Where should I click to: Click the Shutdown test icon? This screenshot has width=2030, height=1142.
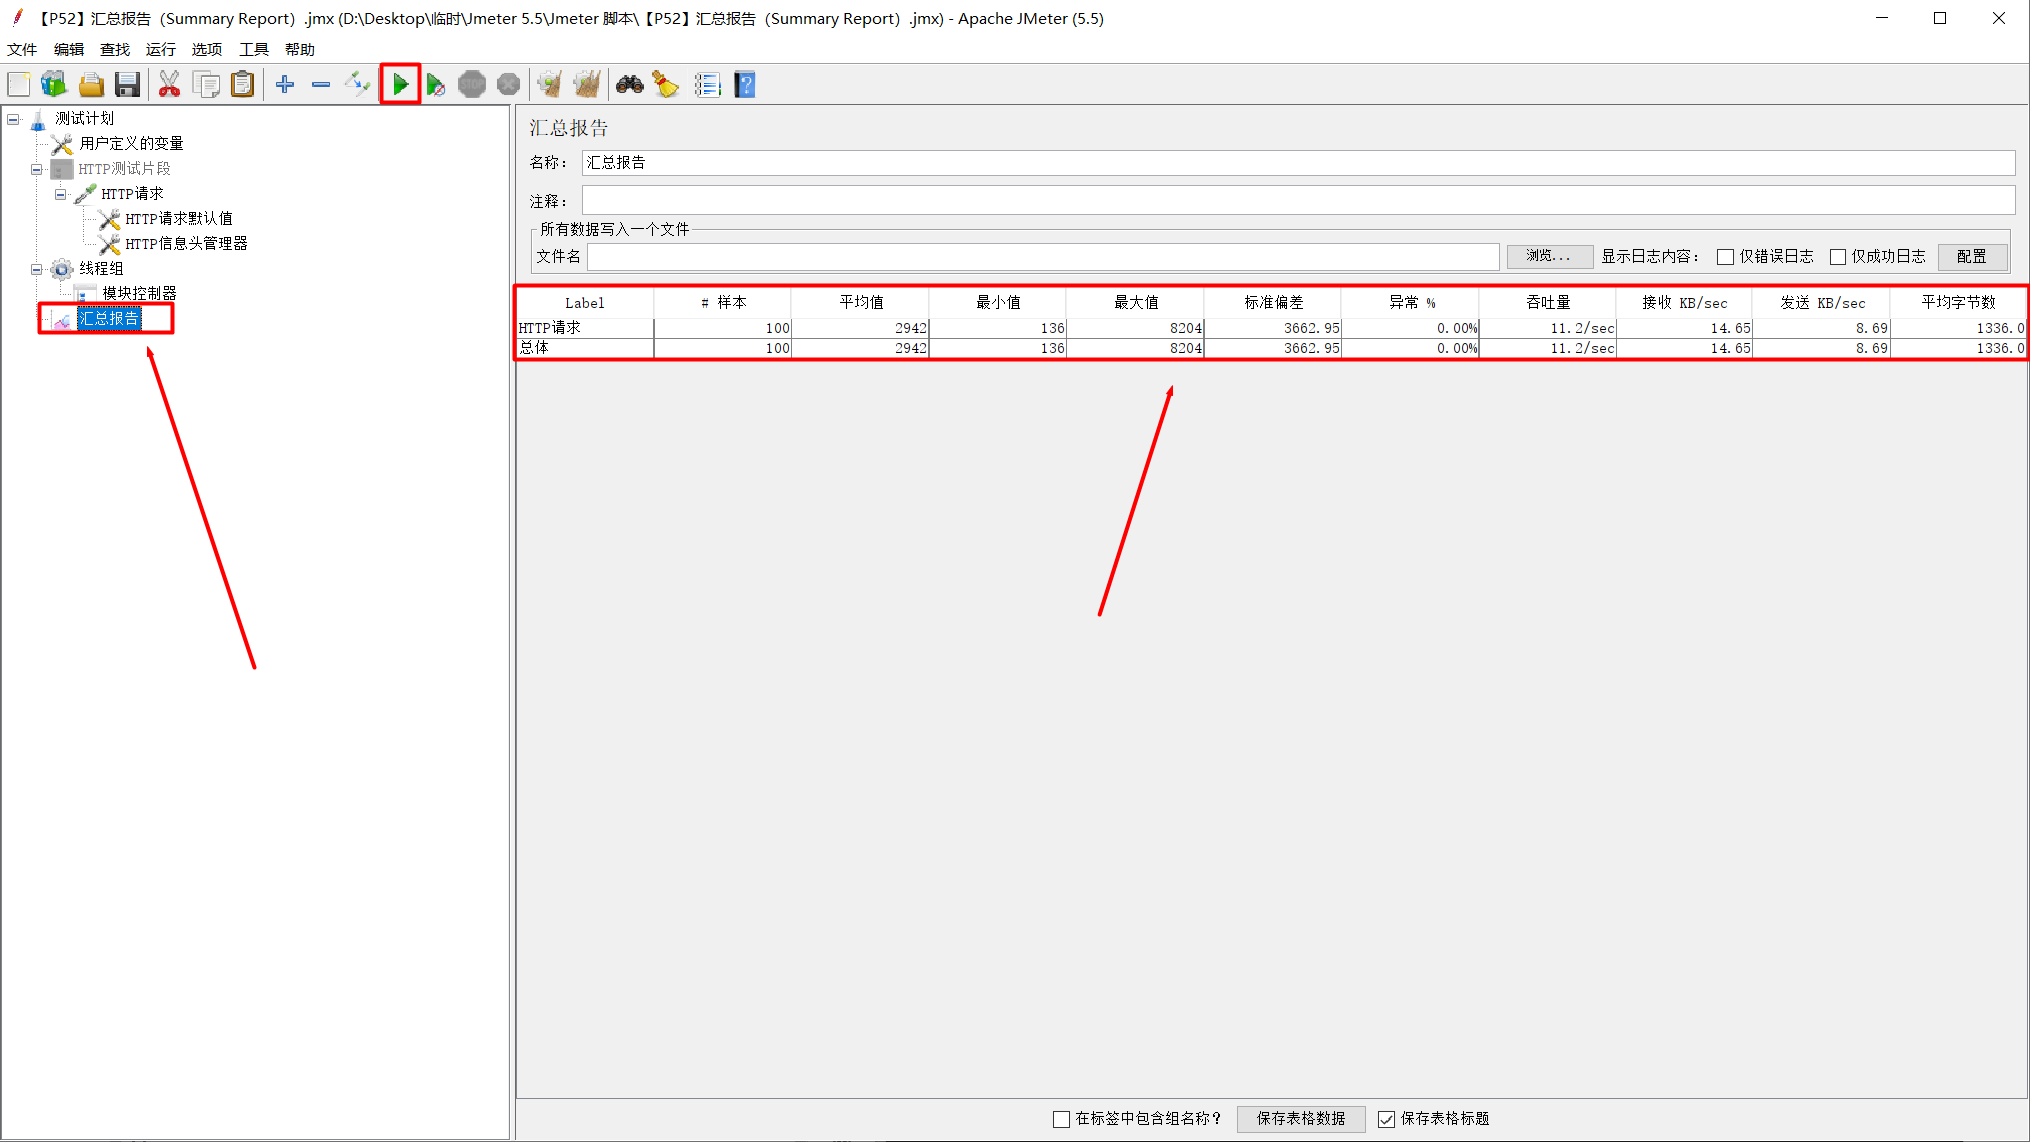pos(508,85)
